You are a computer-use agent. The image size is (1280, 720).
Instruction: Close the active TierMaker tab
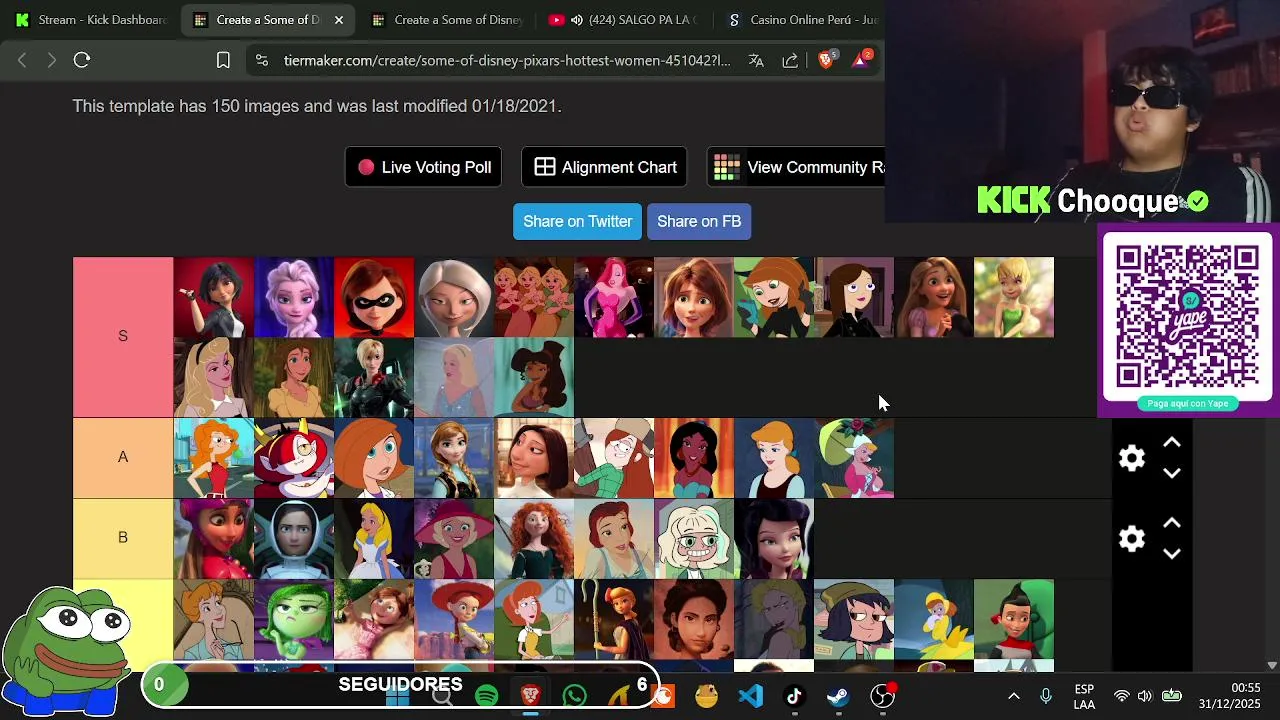click(338, 20)
